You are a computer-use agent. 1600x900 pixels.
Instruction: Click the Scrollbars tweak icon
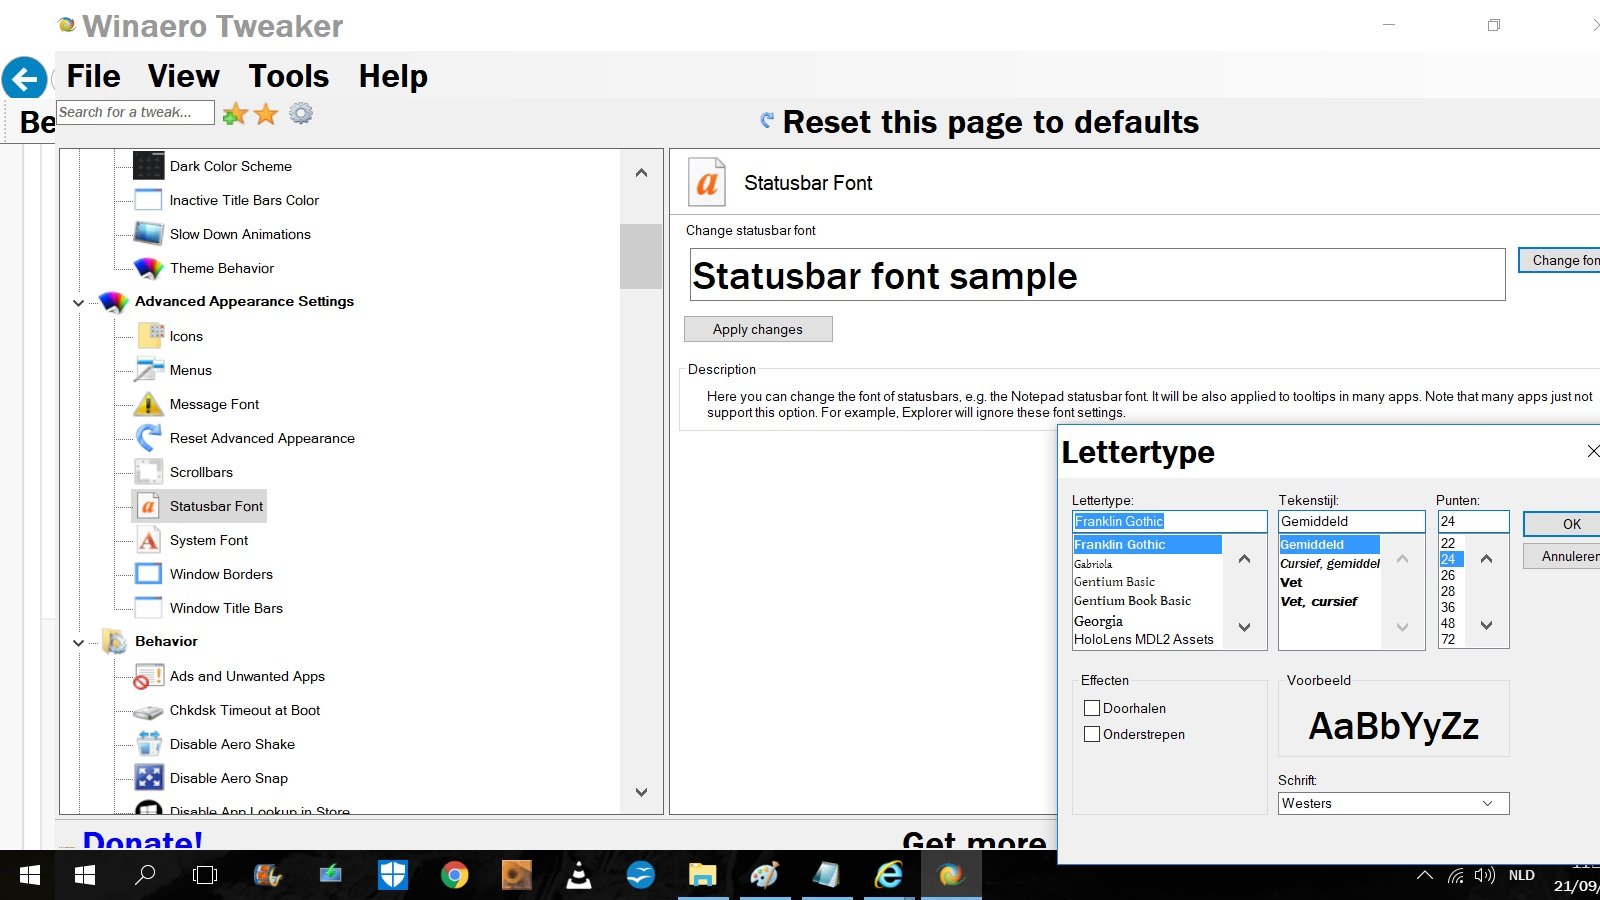(x=149, y=472)
